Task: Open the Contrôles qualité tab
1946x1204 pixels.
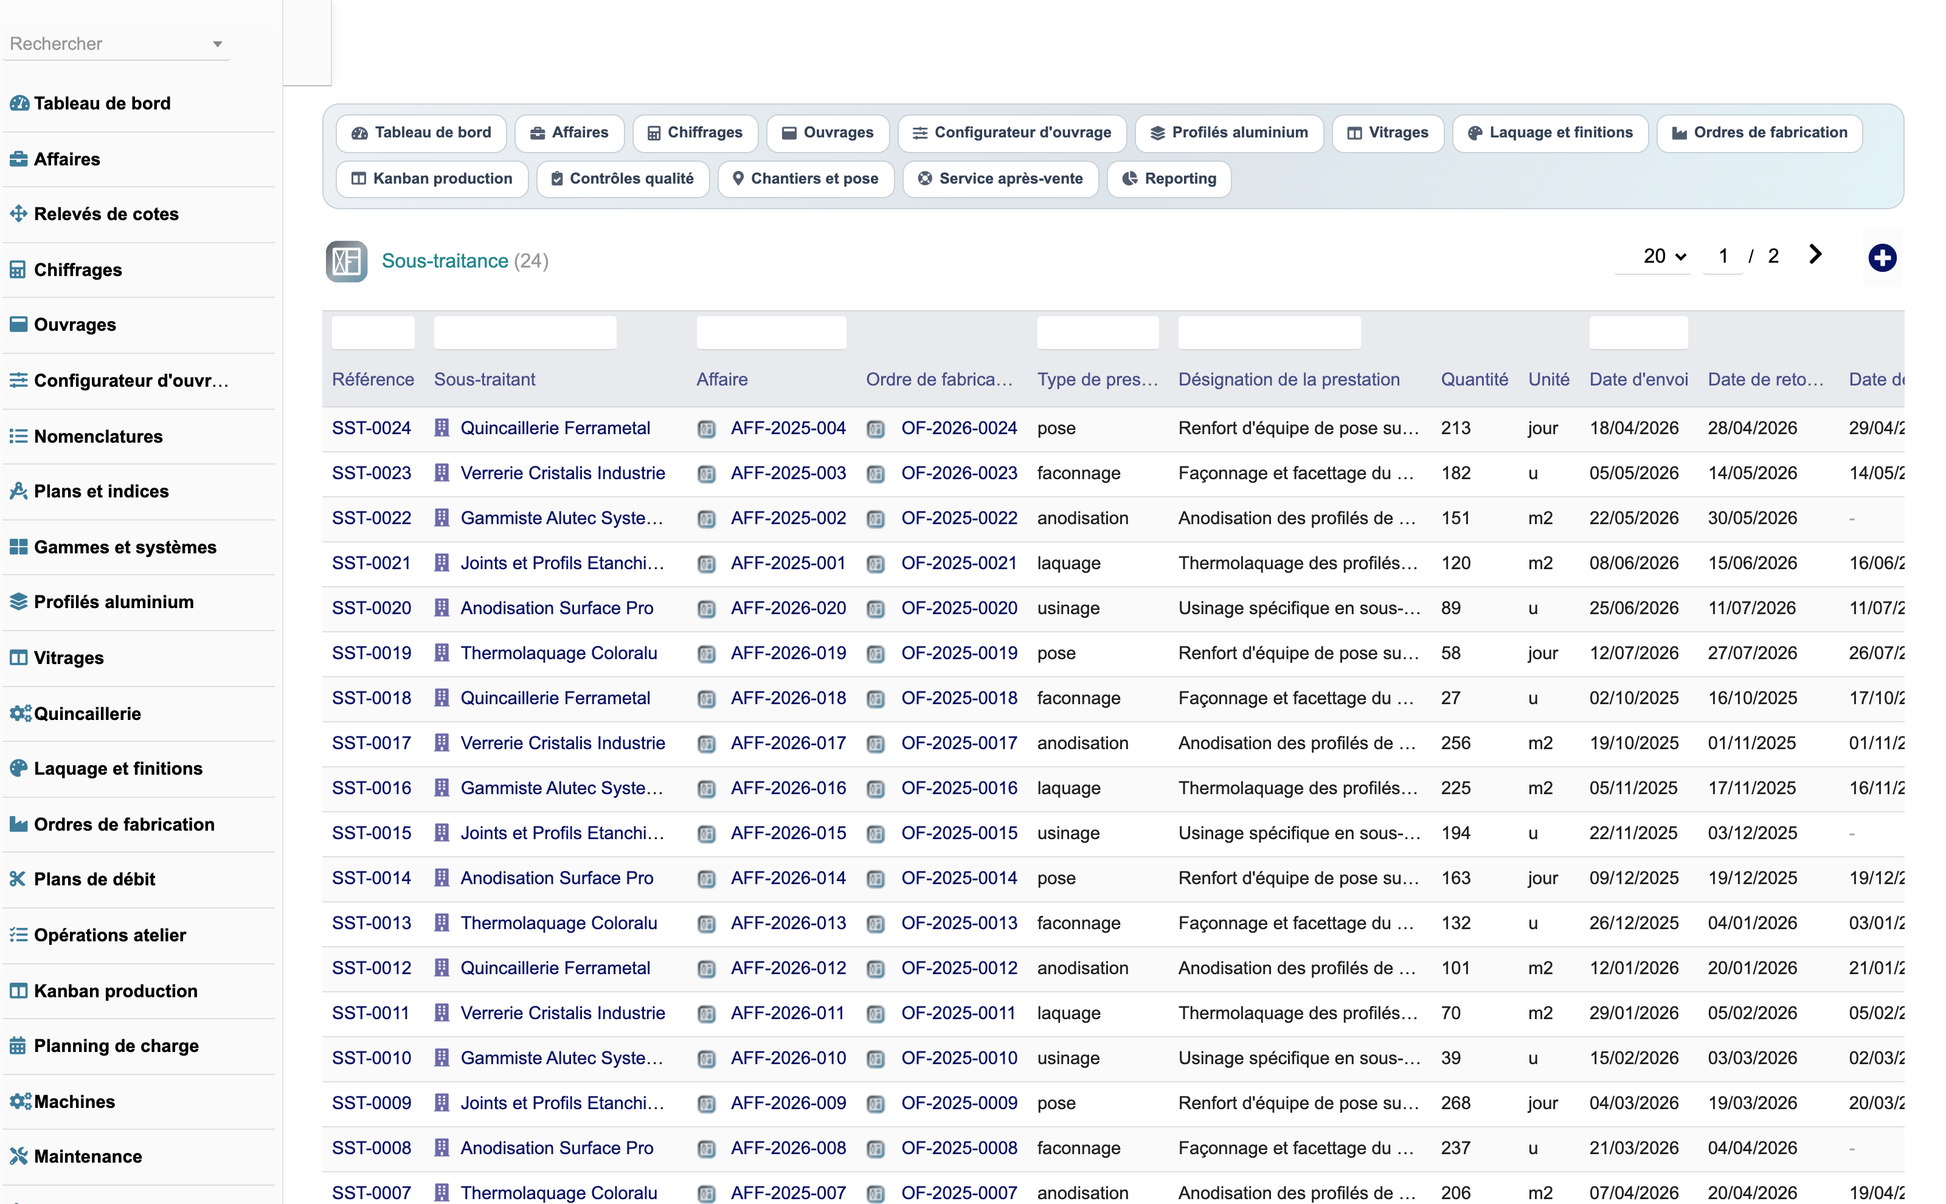Action: (623, 179)
